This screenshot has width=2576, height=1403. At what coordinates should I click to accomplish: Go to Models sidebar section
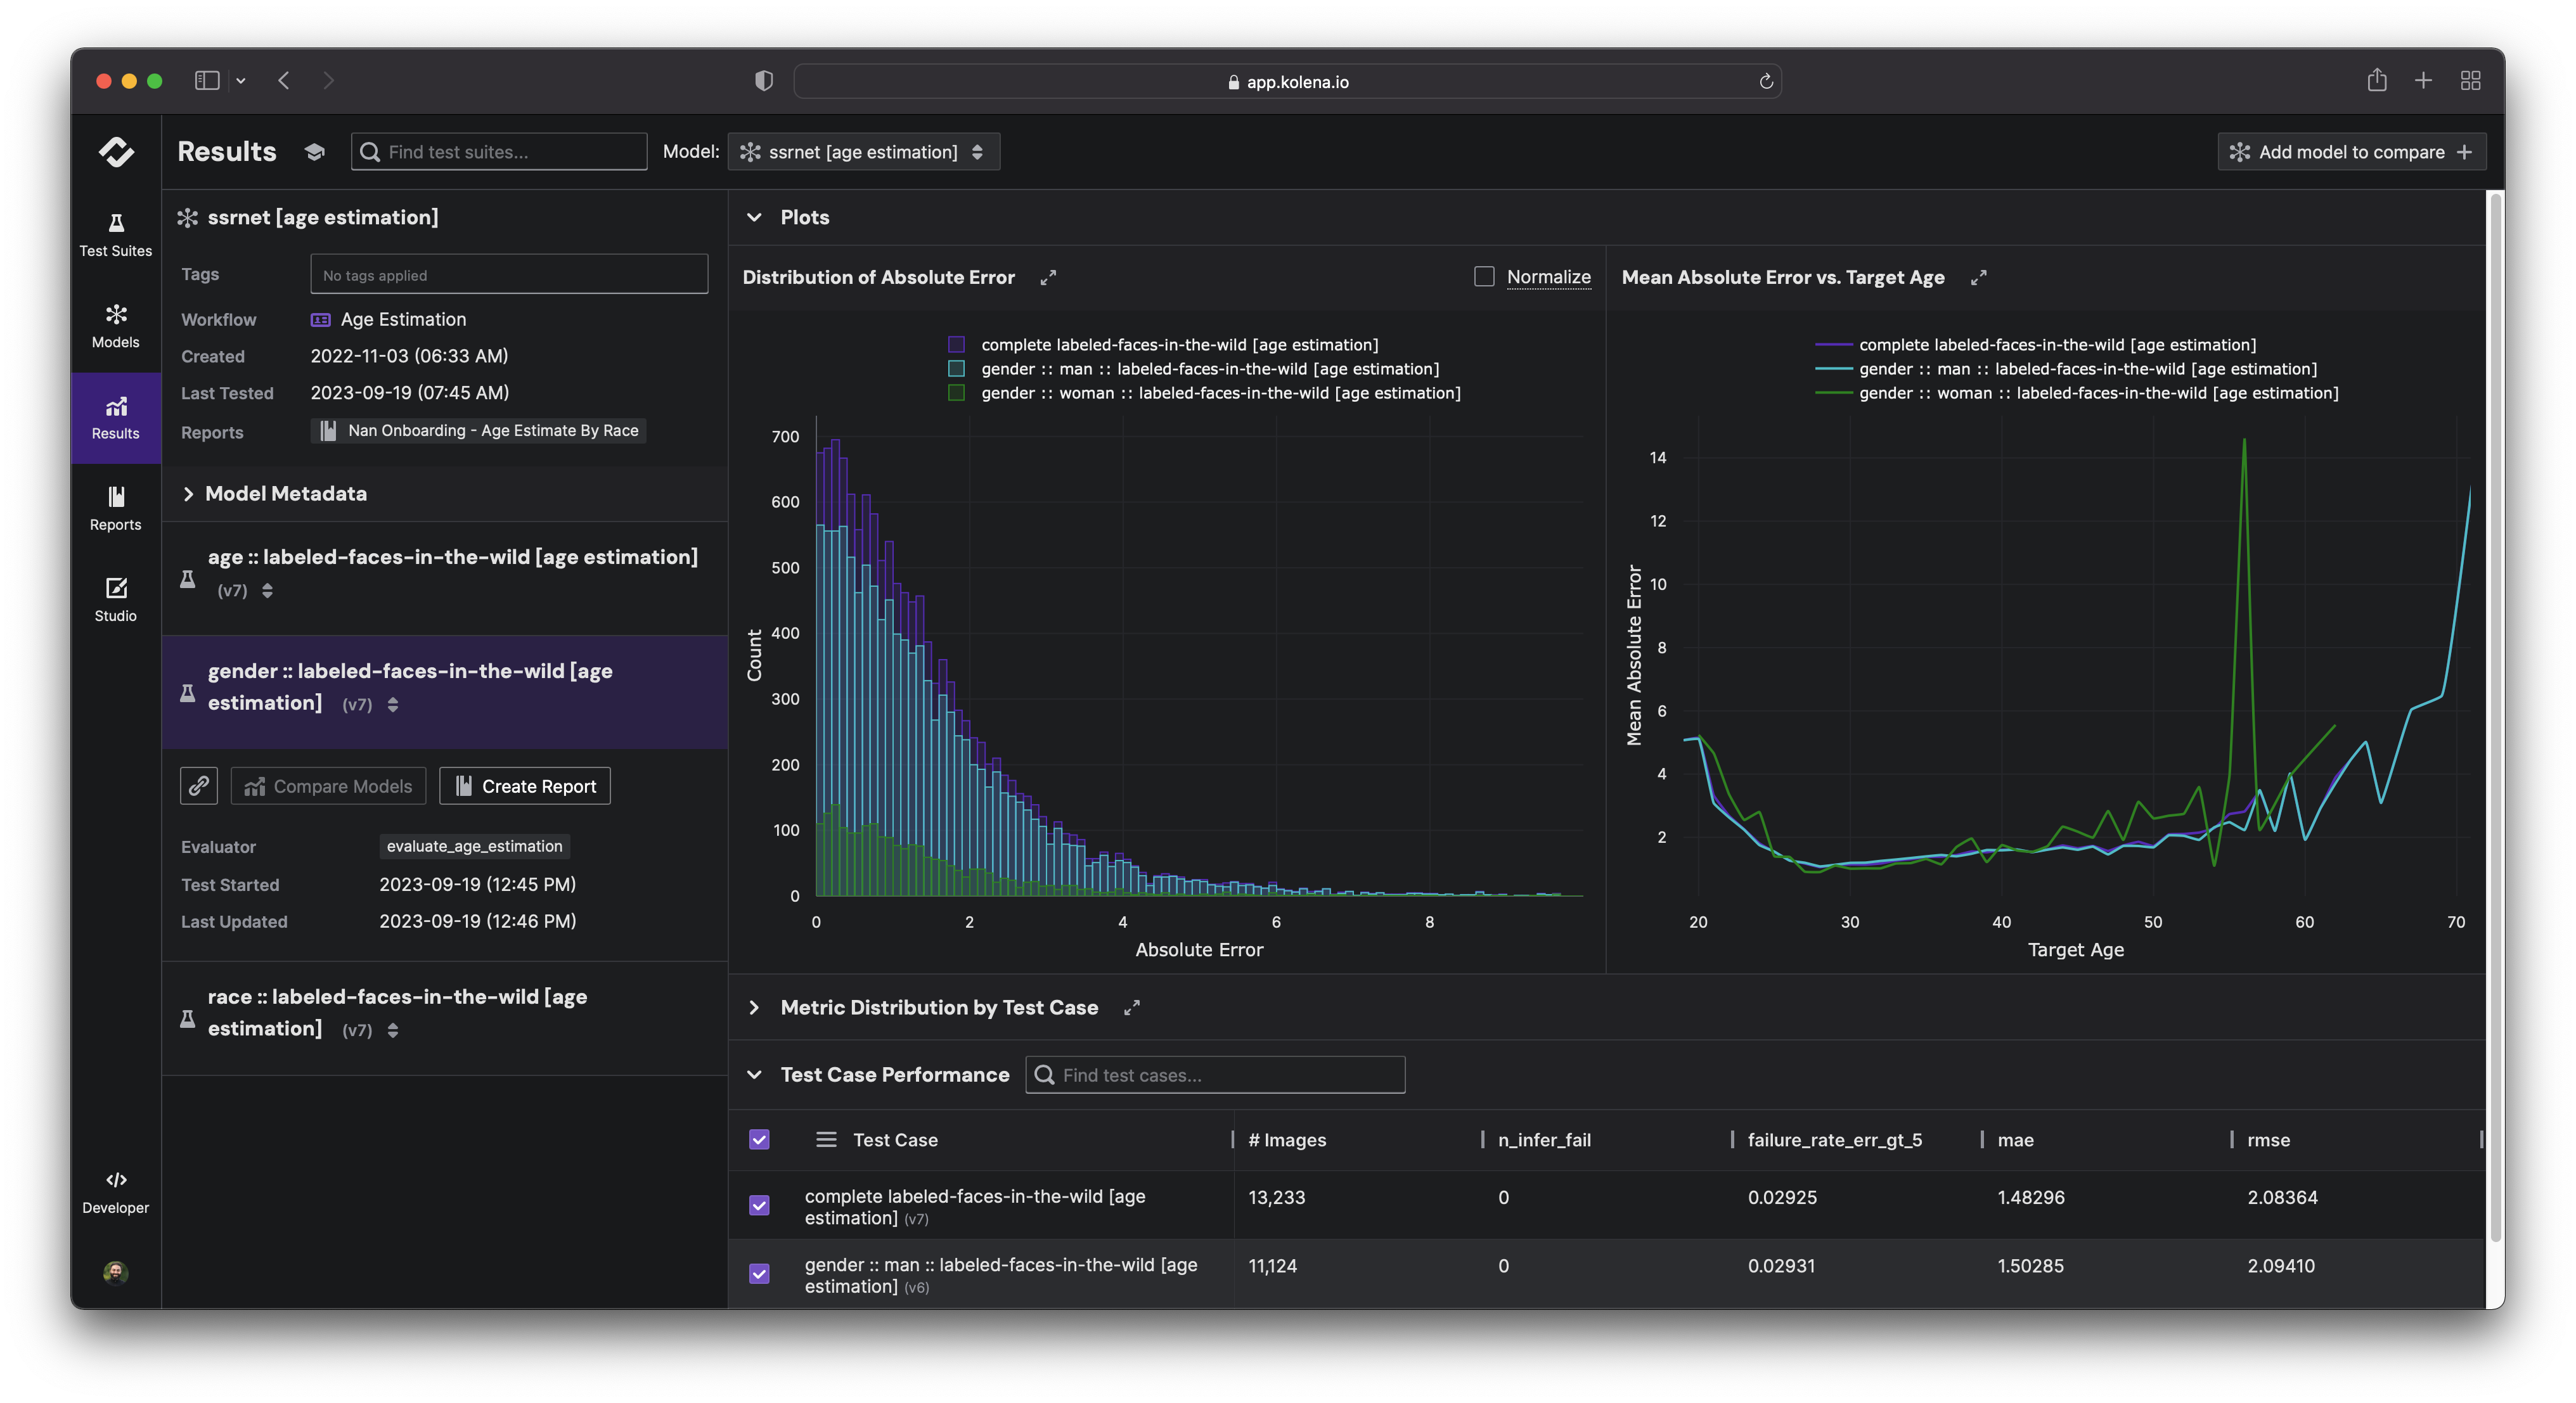(115, 326)
